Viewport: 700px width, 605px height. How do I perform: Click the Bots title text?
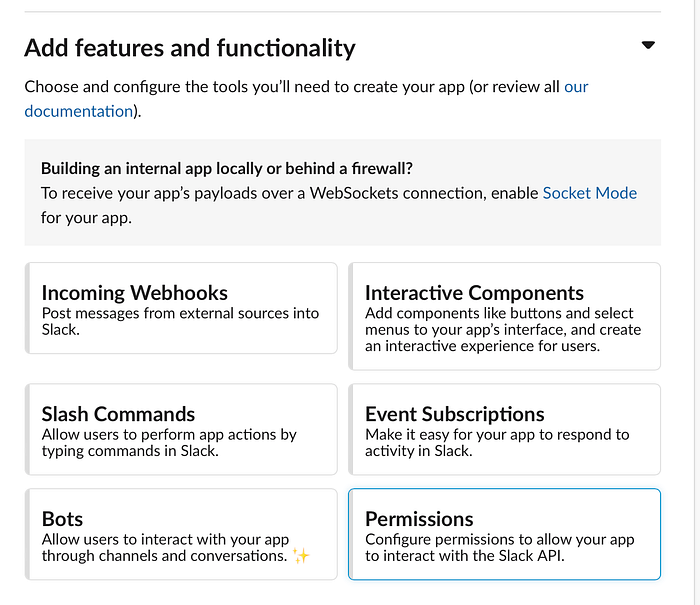(62, 519)
